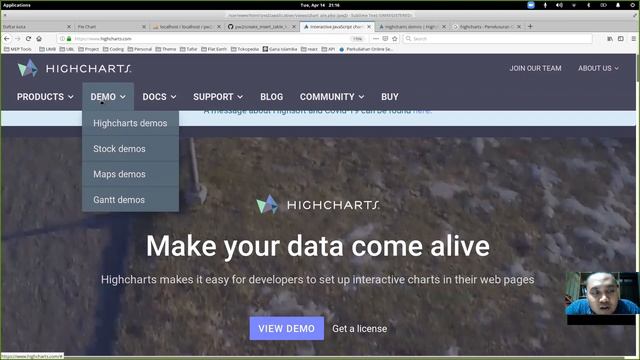Open the BLOG navigation link
Screen dimensions: 640x360
pos(271,97)
